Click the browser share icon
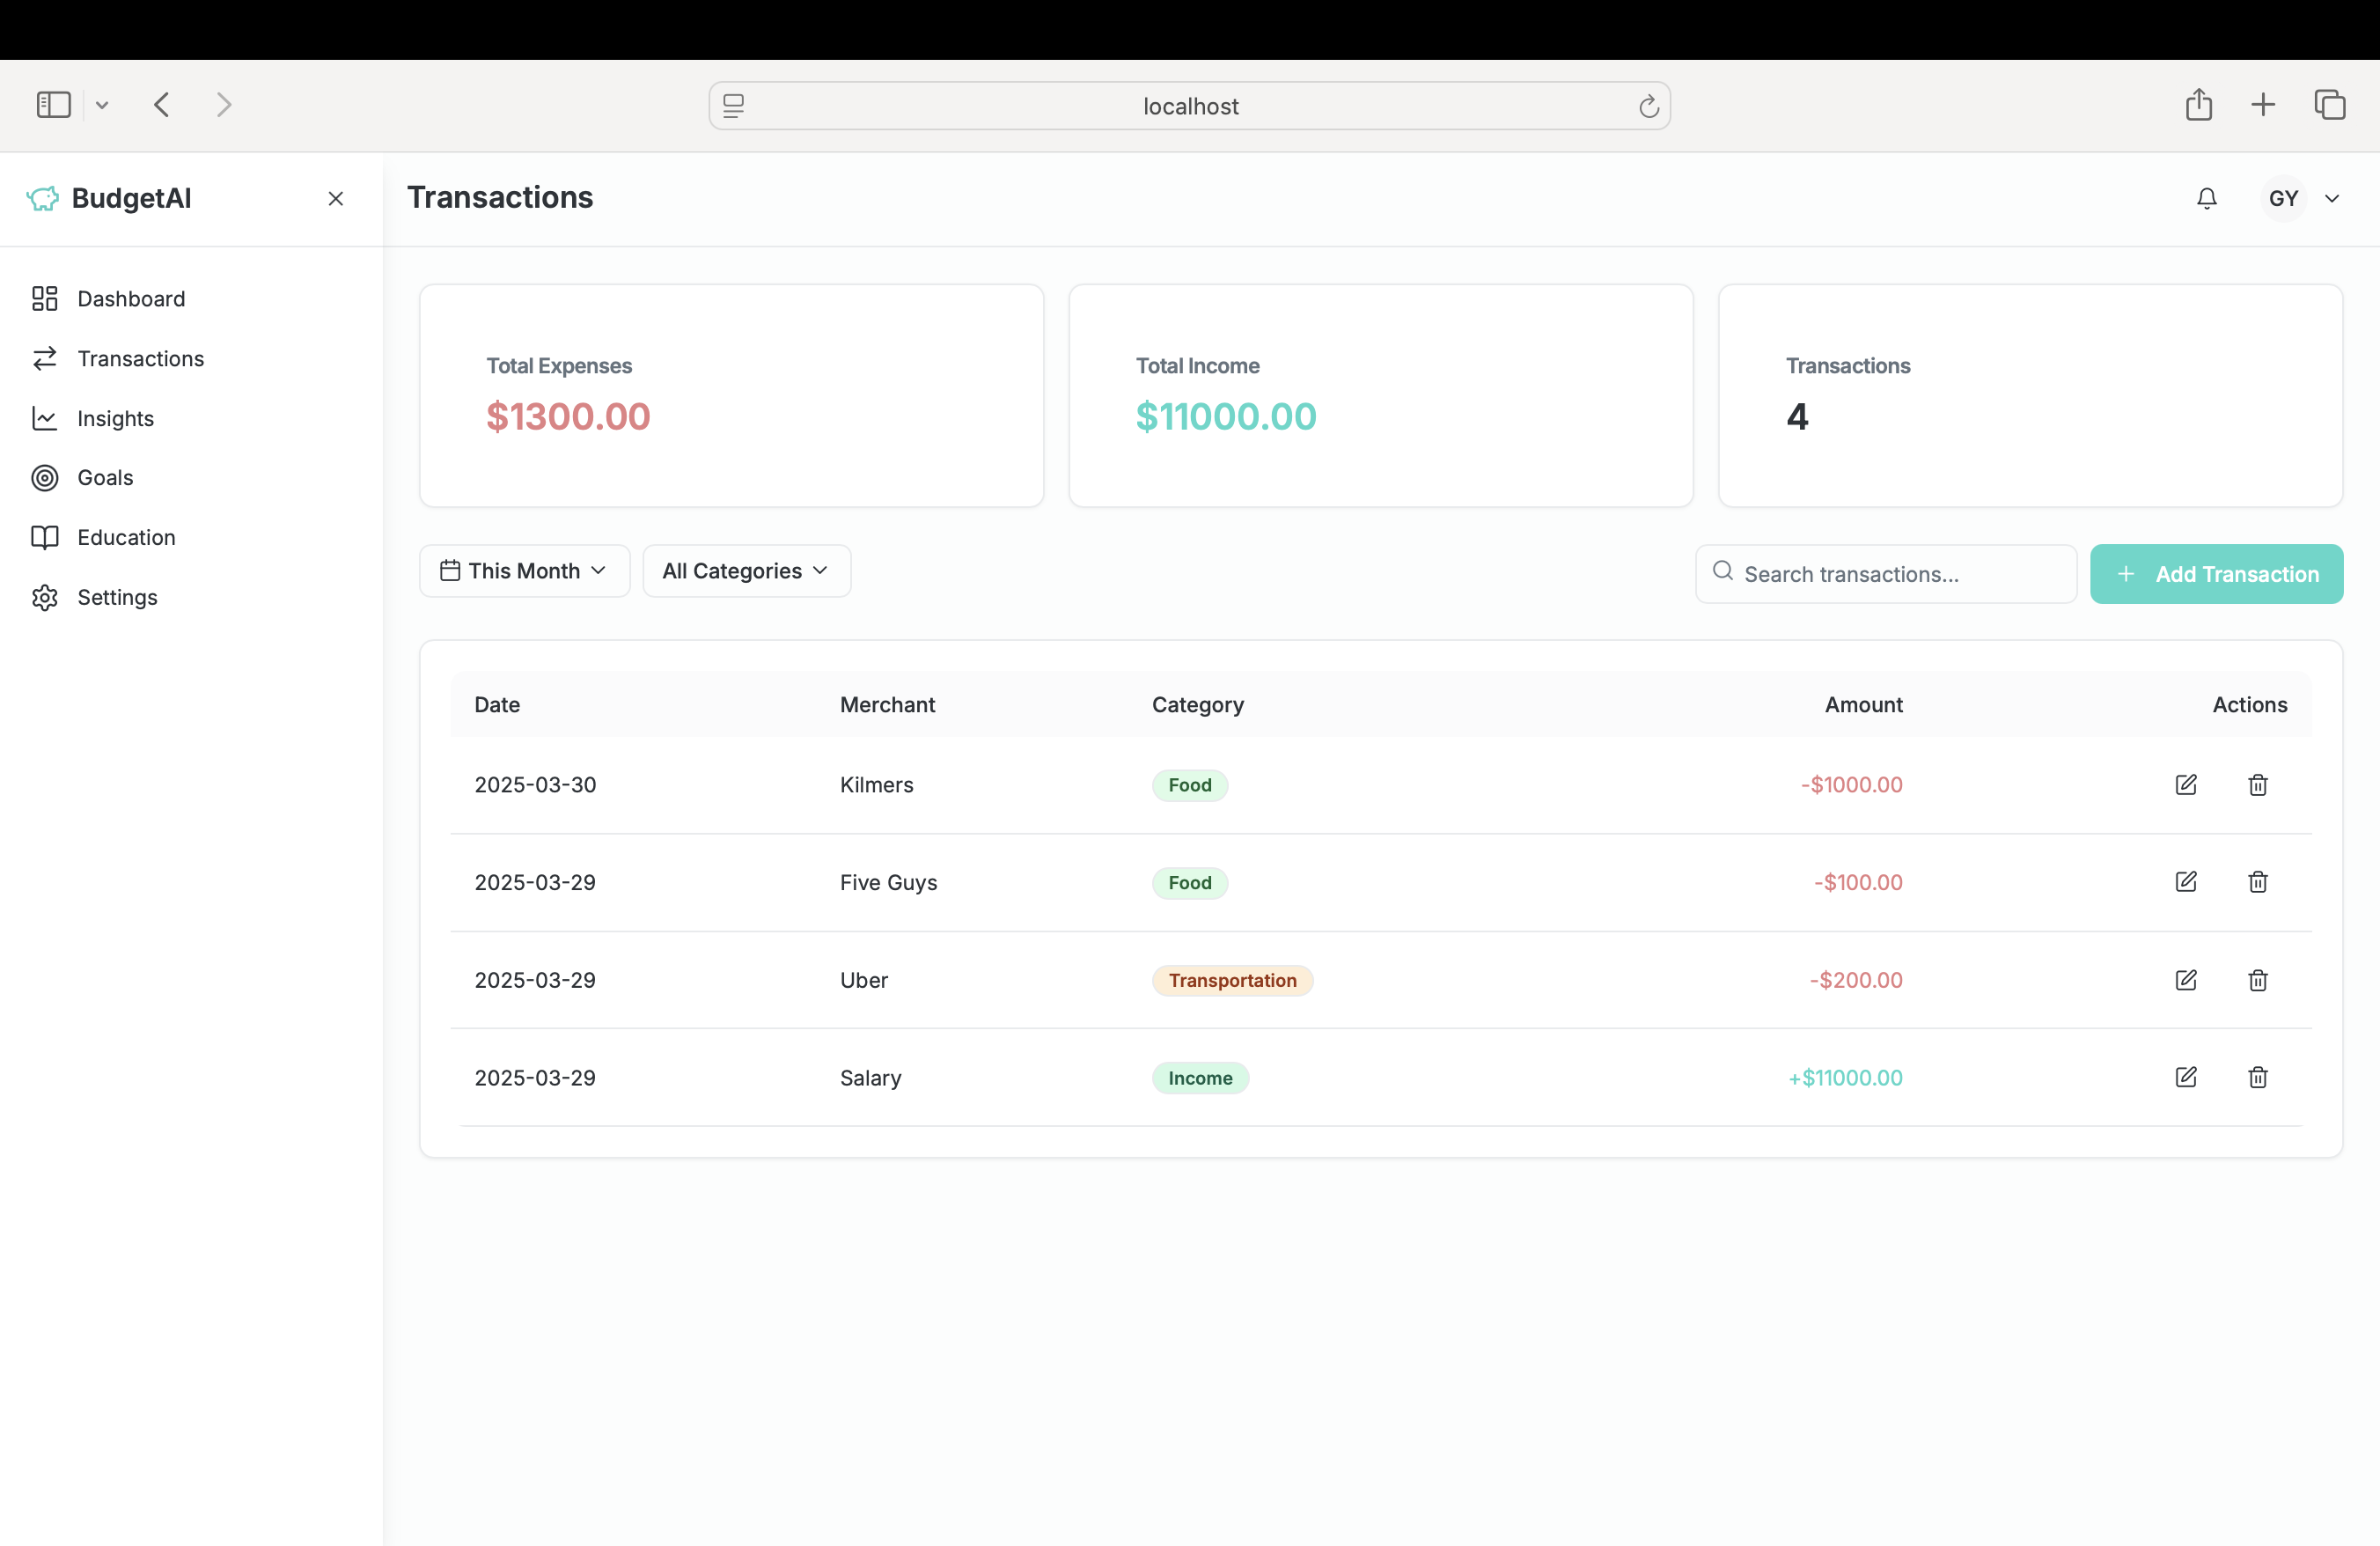The image size is (2380, 1546). (x=2198, y=105)
